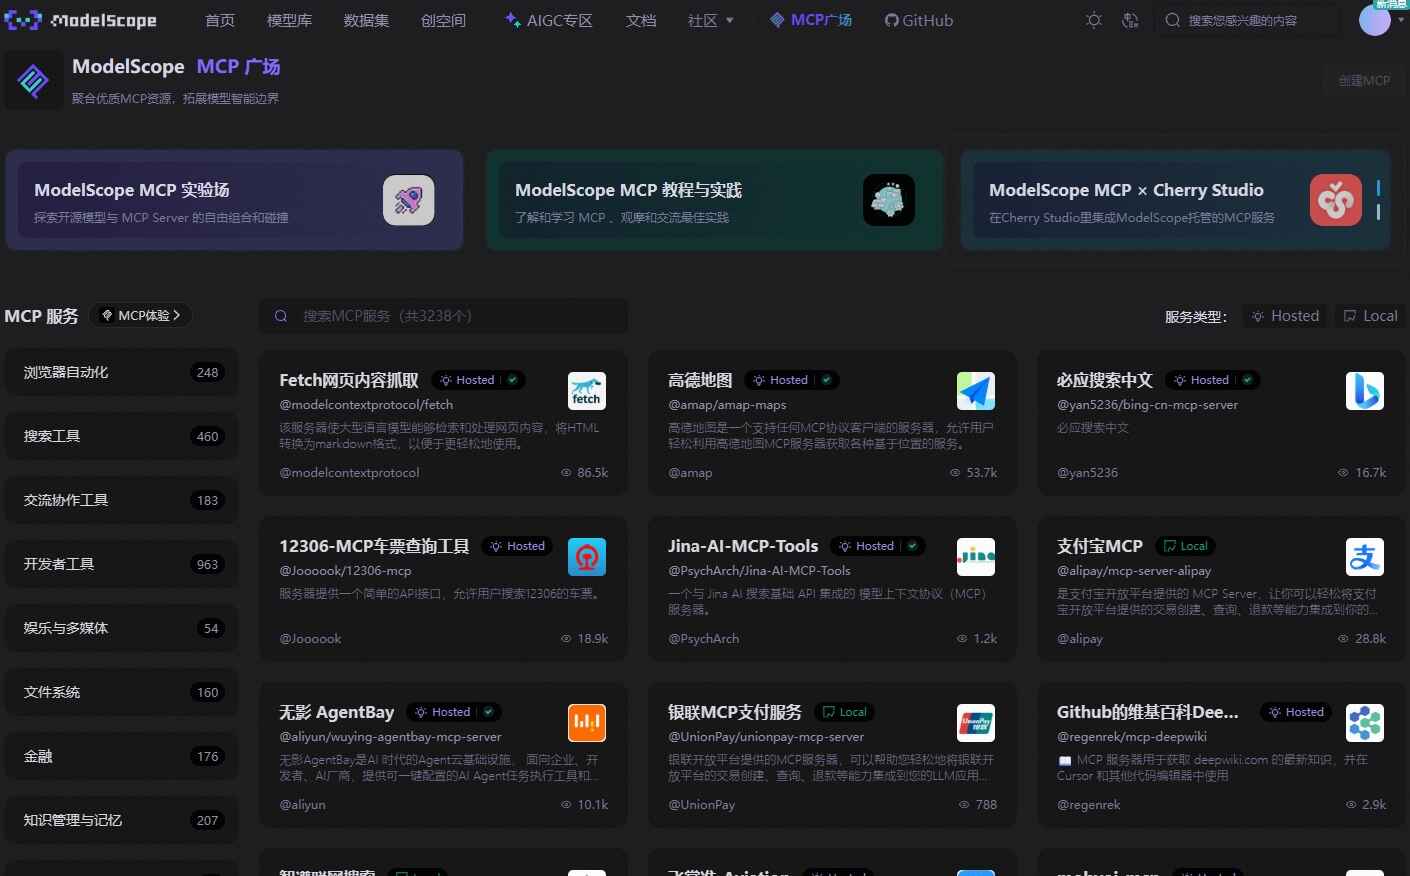Click author @yan5236 on 必应搜索中文 card
Viewport: 1410px width, 876px height.
click(x=1087, y=472)
